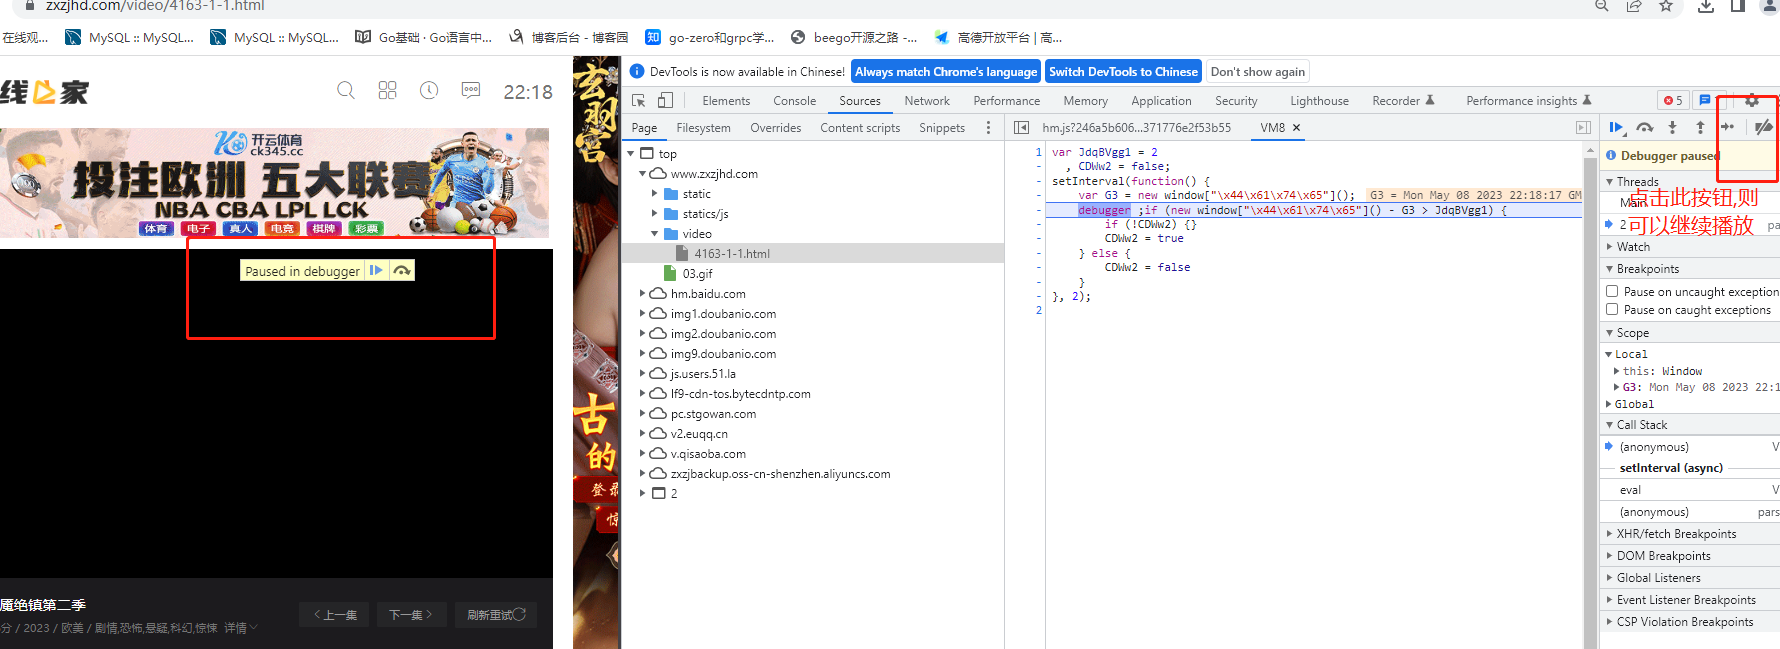Expand hm.baidu.com domain

coord(643,294)
